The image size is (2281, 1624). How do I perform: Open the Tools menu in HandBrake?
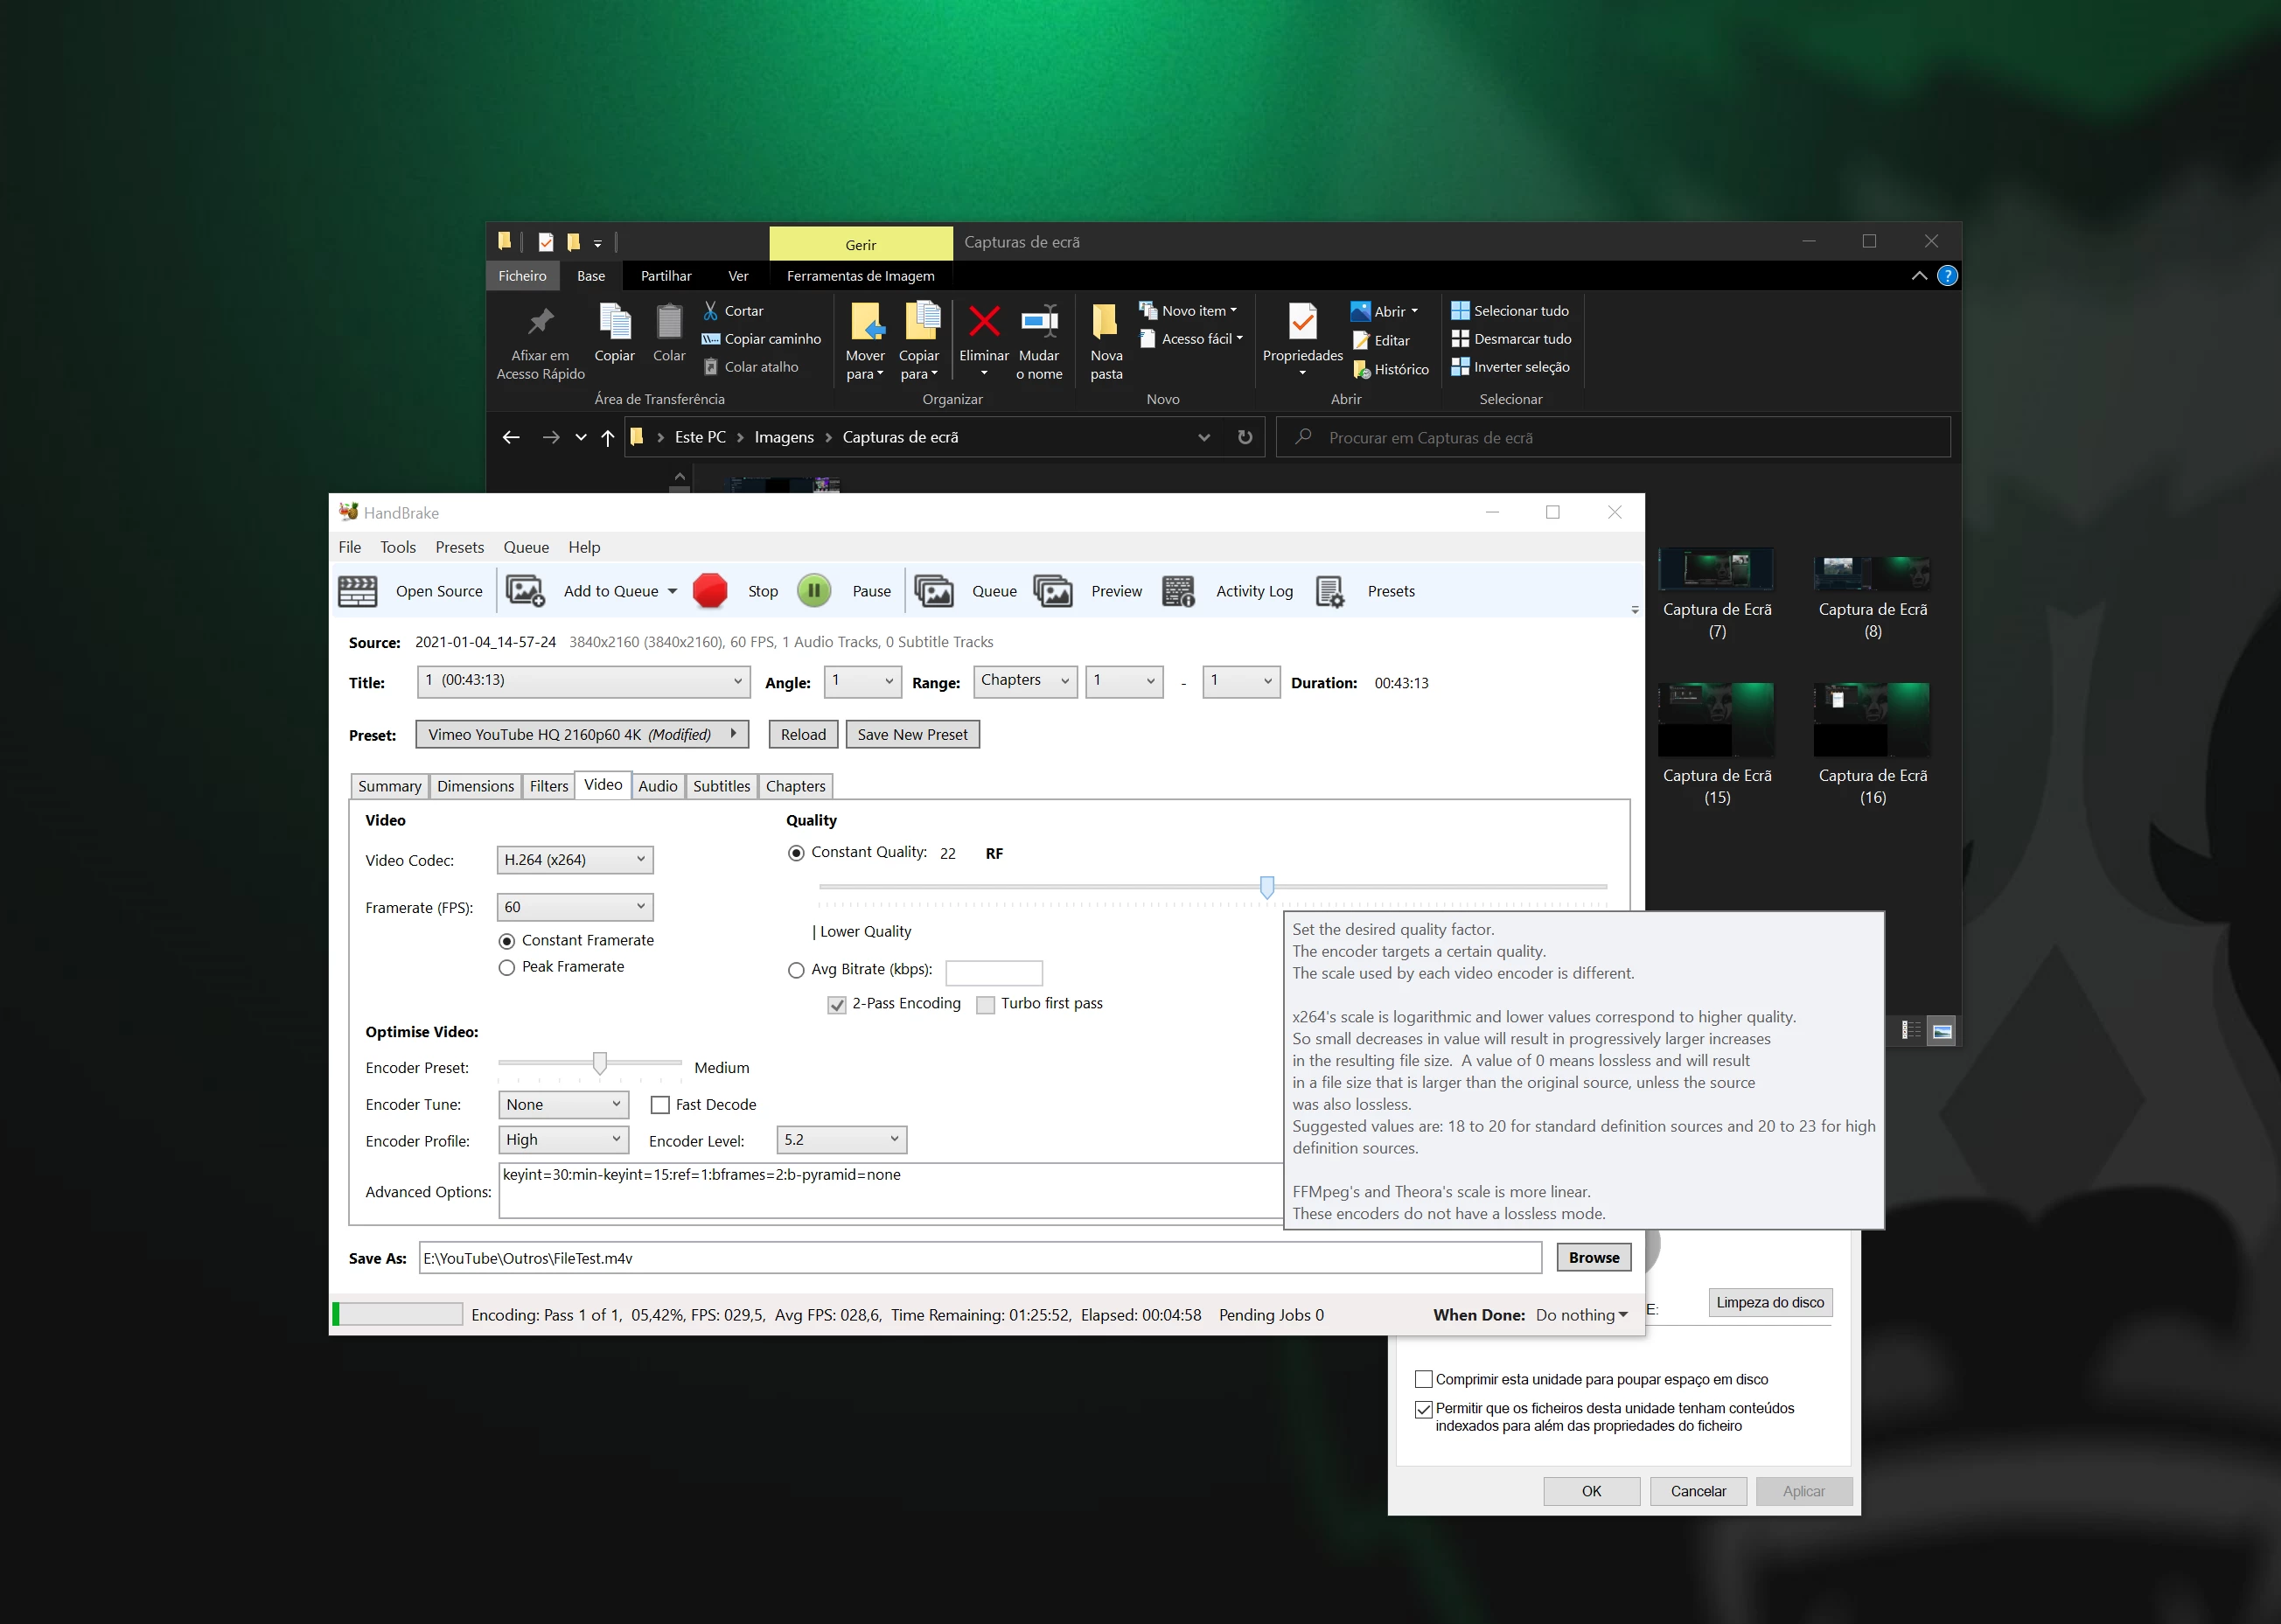coord(397,547)
